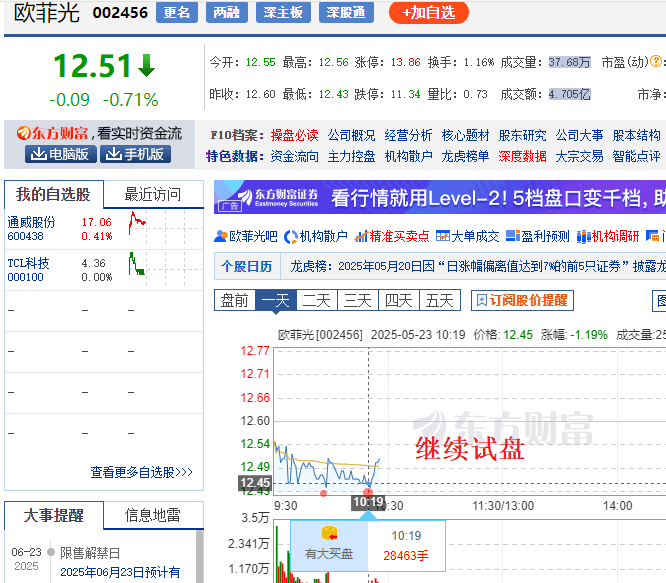Viewport: 666px width, 583px height.
Task: Click the 深主板 tag button
Action: pos(283,12)
